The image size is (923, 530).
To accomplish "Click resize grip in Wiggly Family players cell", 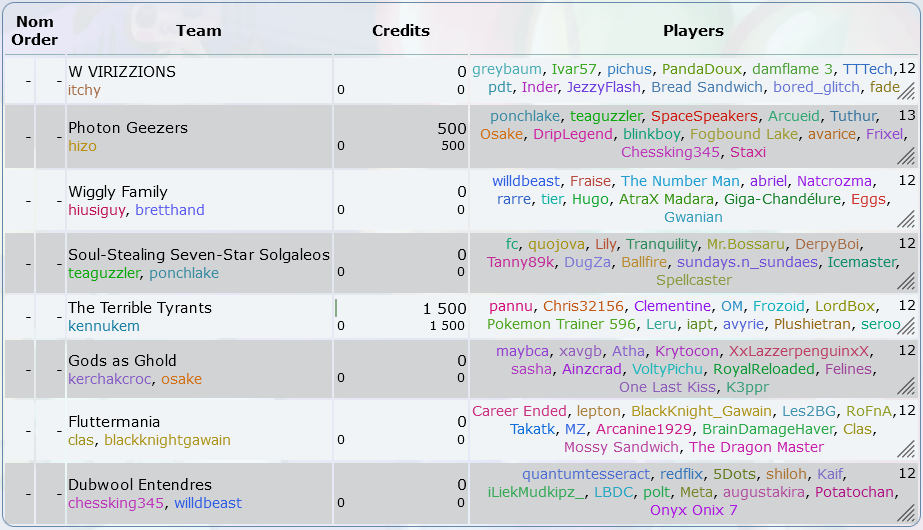I will pos(907,219).
